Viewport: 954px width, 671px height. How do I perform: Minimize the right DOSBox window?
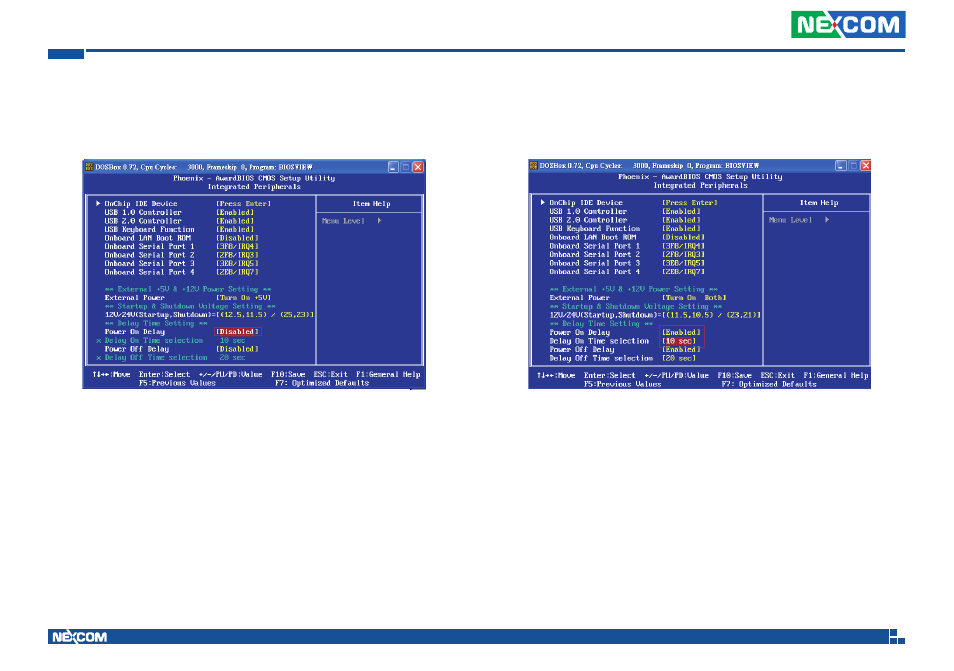pyautogui.click(x=840, y=165)
